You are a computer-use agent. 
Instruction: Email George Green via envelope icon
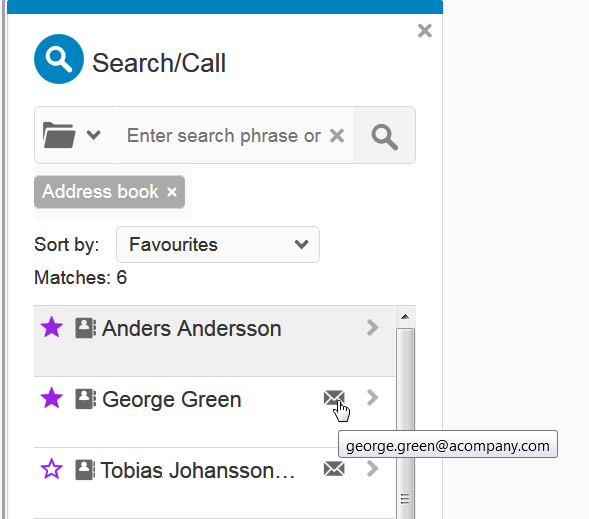click(x=334, y=398)
